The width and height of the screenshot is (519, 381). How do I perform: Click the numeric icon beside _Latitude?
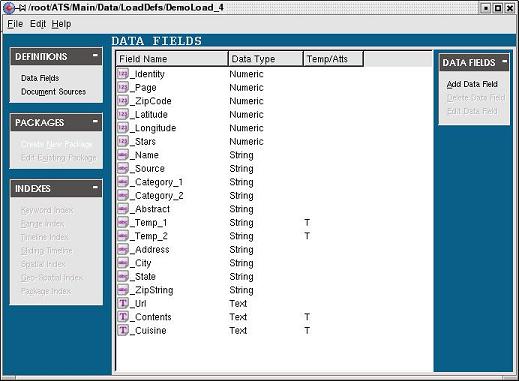(x=123, y=114)
